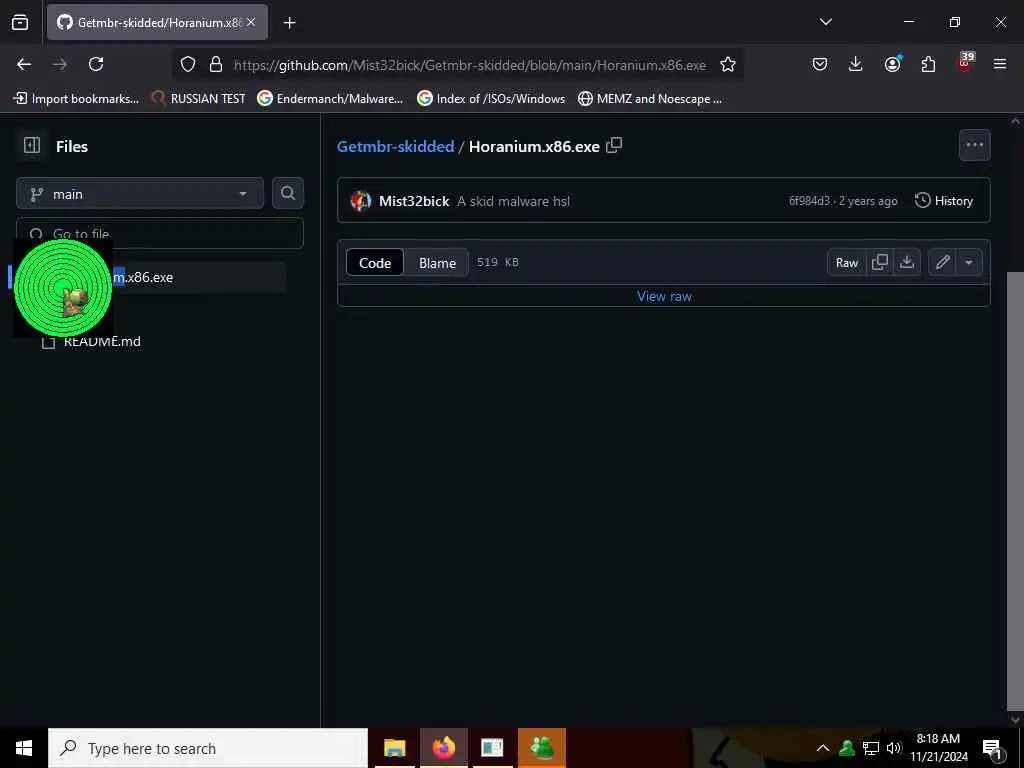
Task: Switch to the Blame view tab
Action: tap(437, 263)
